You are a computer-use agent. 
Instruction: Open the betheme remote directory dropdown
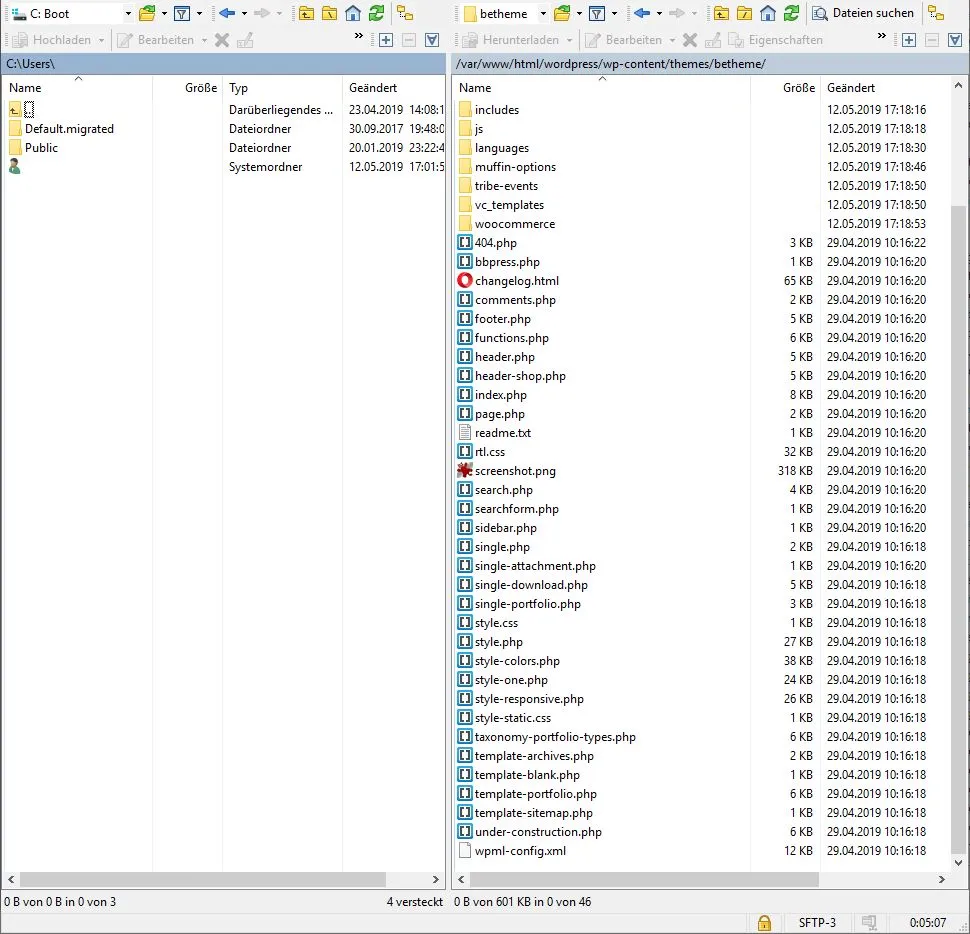543,14
